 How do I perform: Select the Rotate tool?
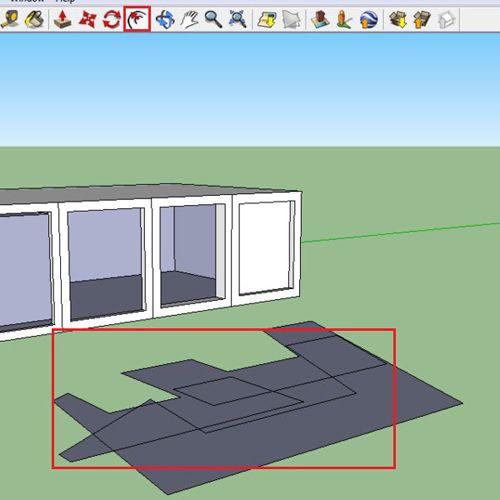click(112, 19)
